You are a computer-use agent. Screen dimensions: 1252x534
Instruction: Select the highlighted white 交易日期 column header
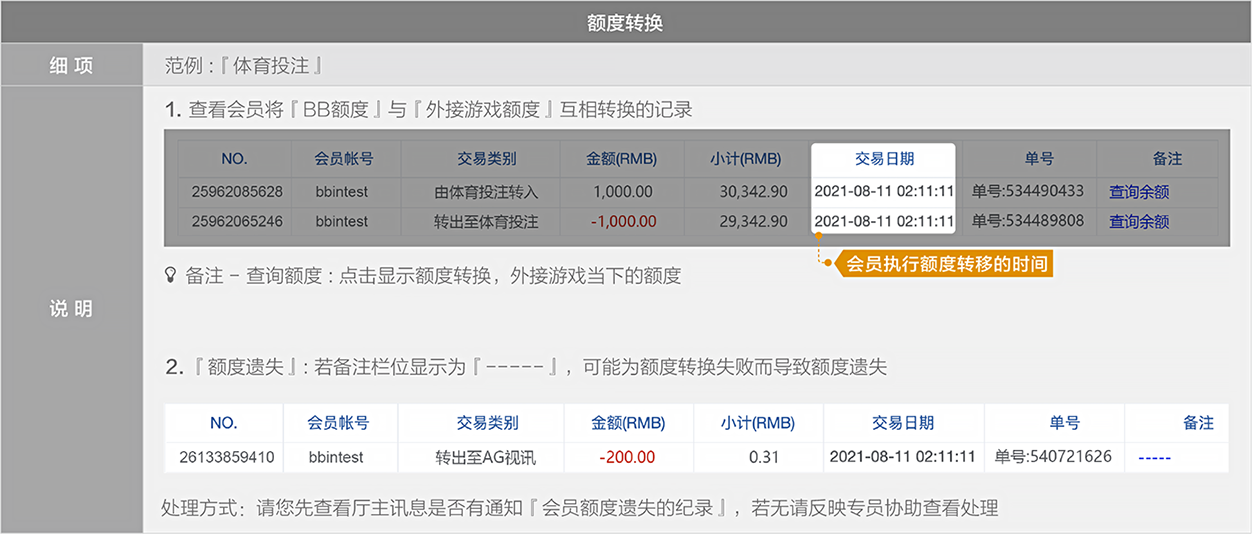coord(884,159)
